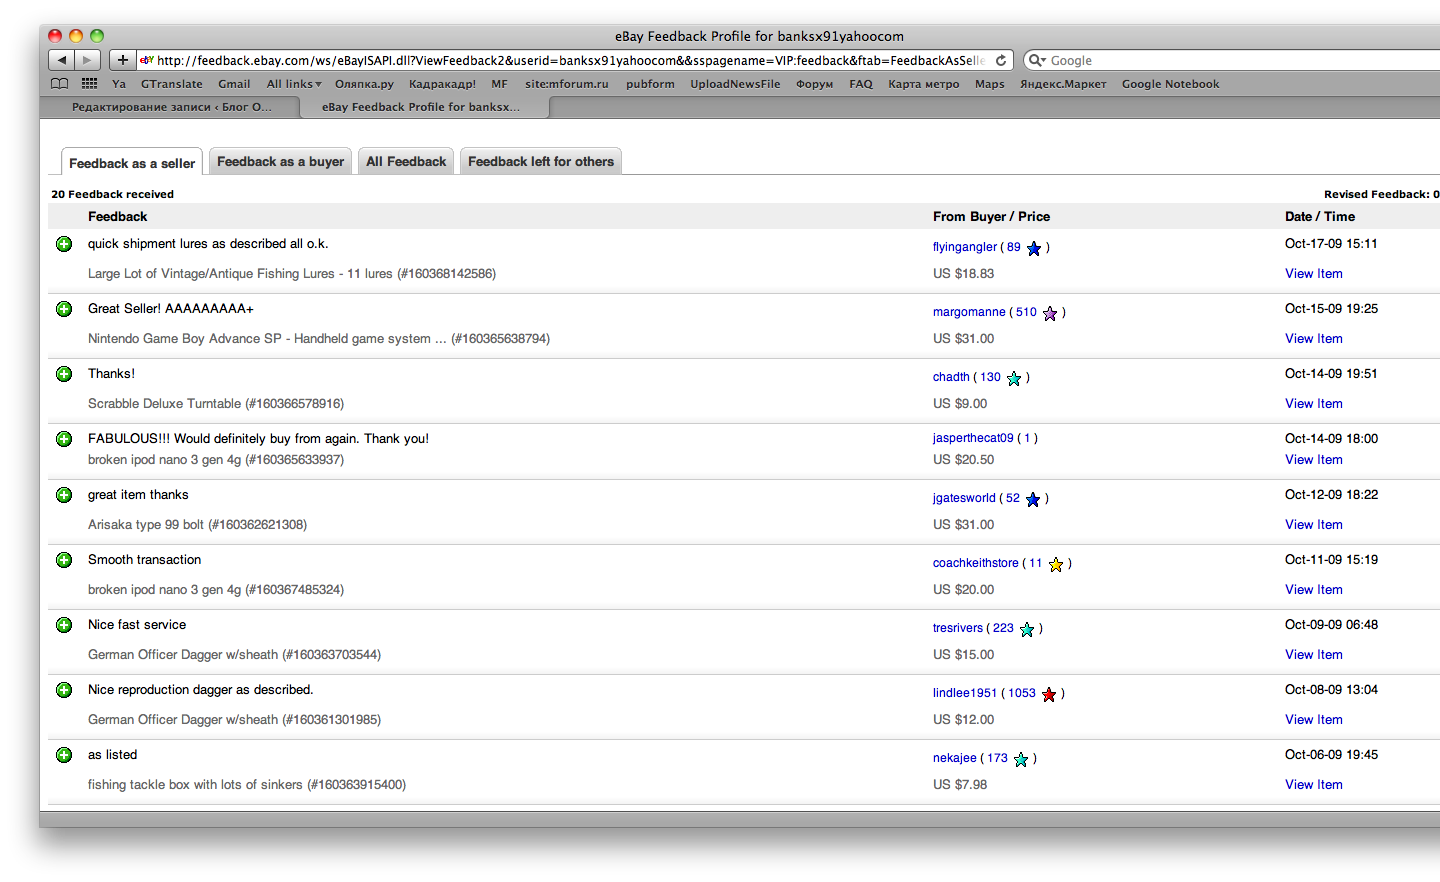The height and width of the screenshot is (882, 1440).
Task: Click the 'US $18.83' price text
Action: click(x=964, y=274)
